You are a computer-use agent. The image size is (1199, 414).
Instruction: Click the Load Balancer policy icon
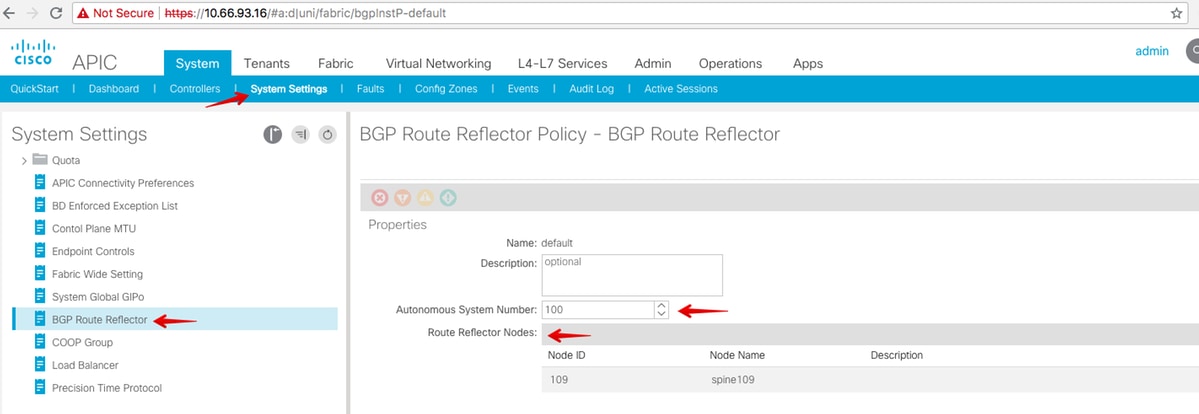click(x=40, y=364)
